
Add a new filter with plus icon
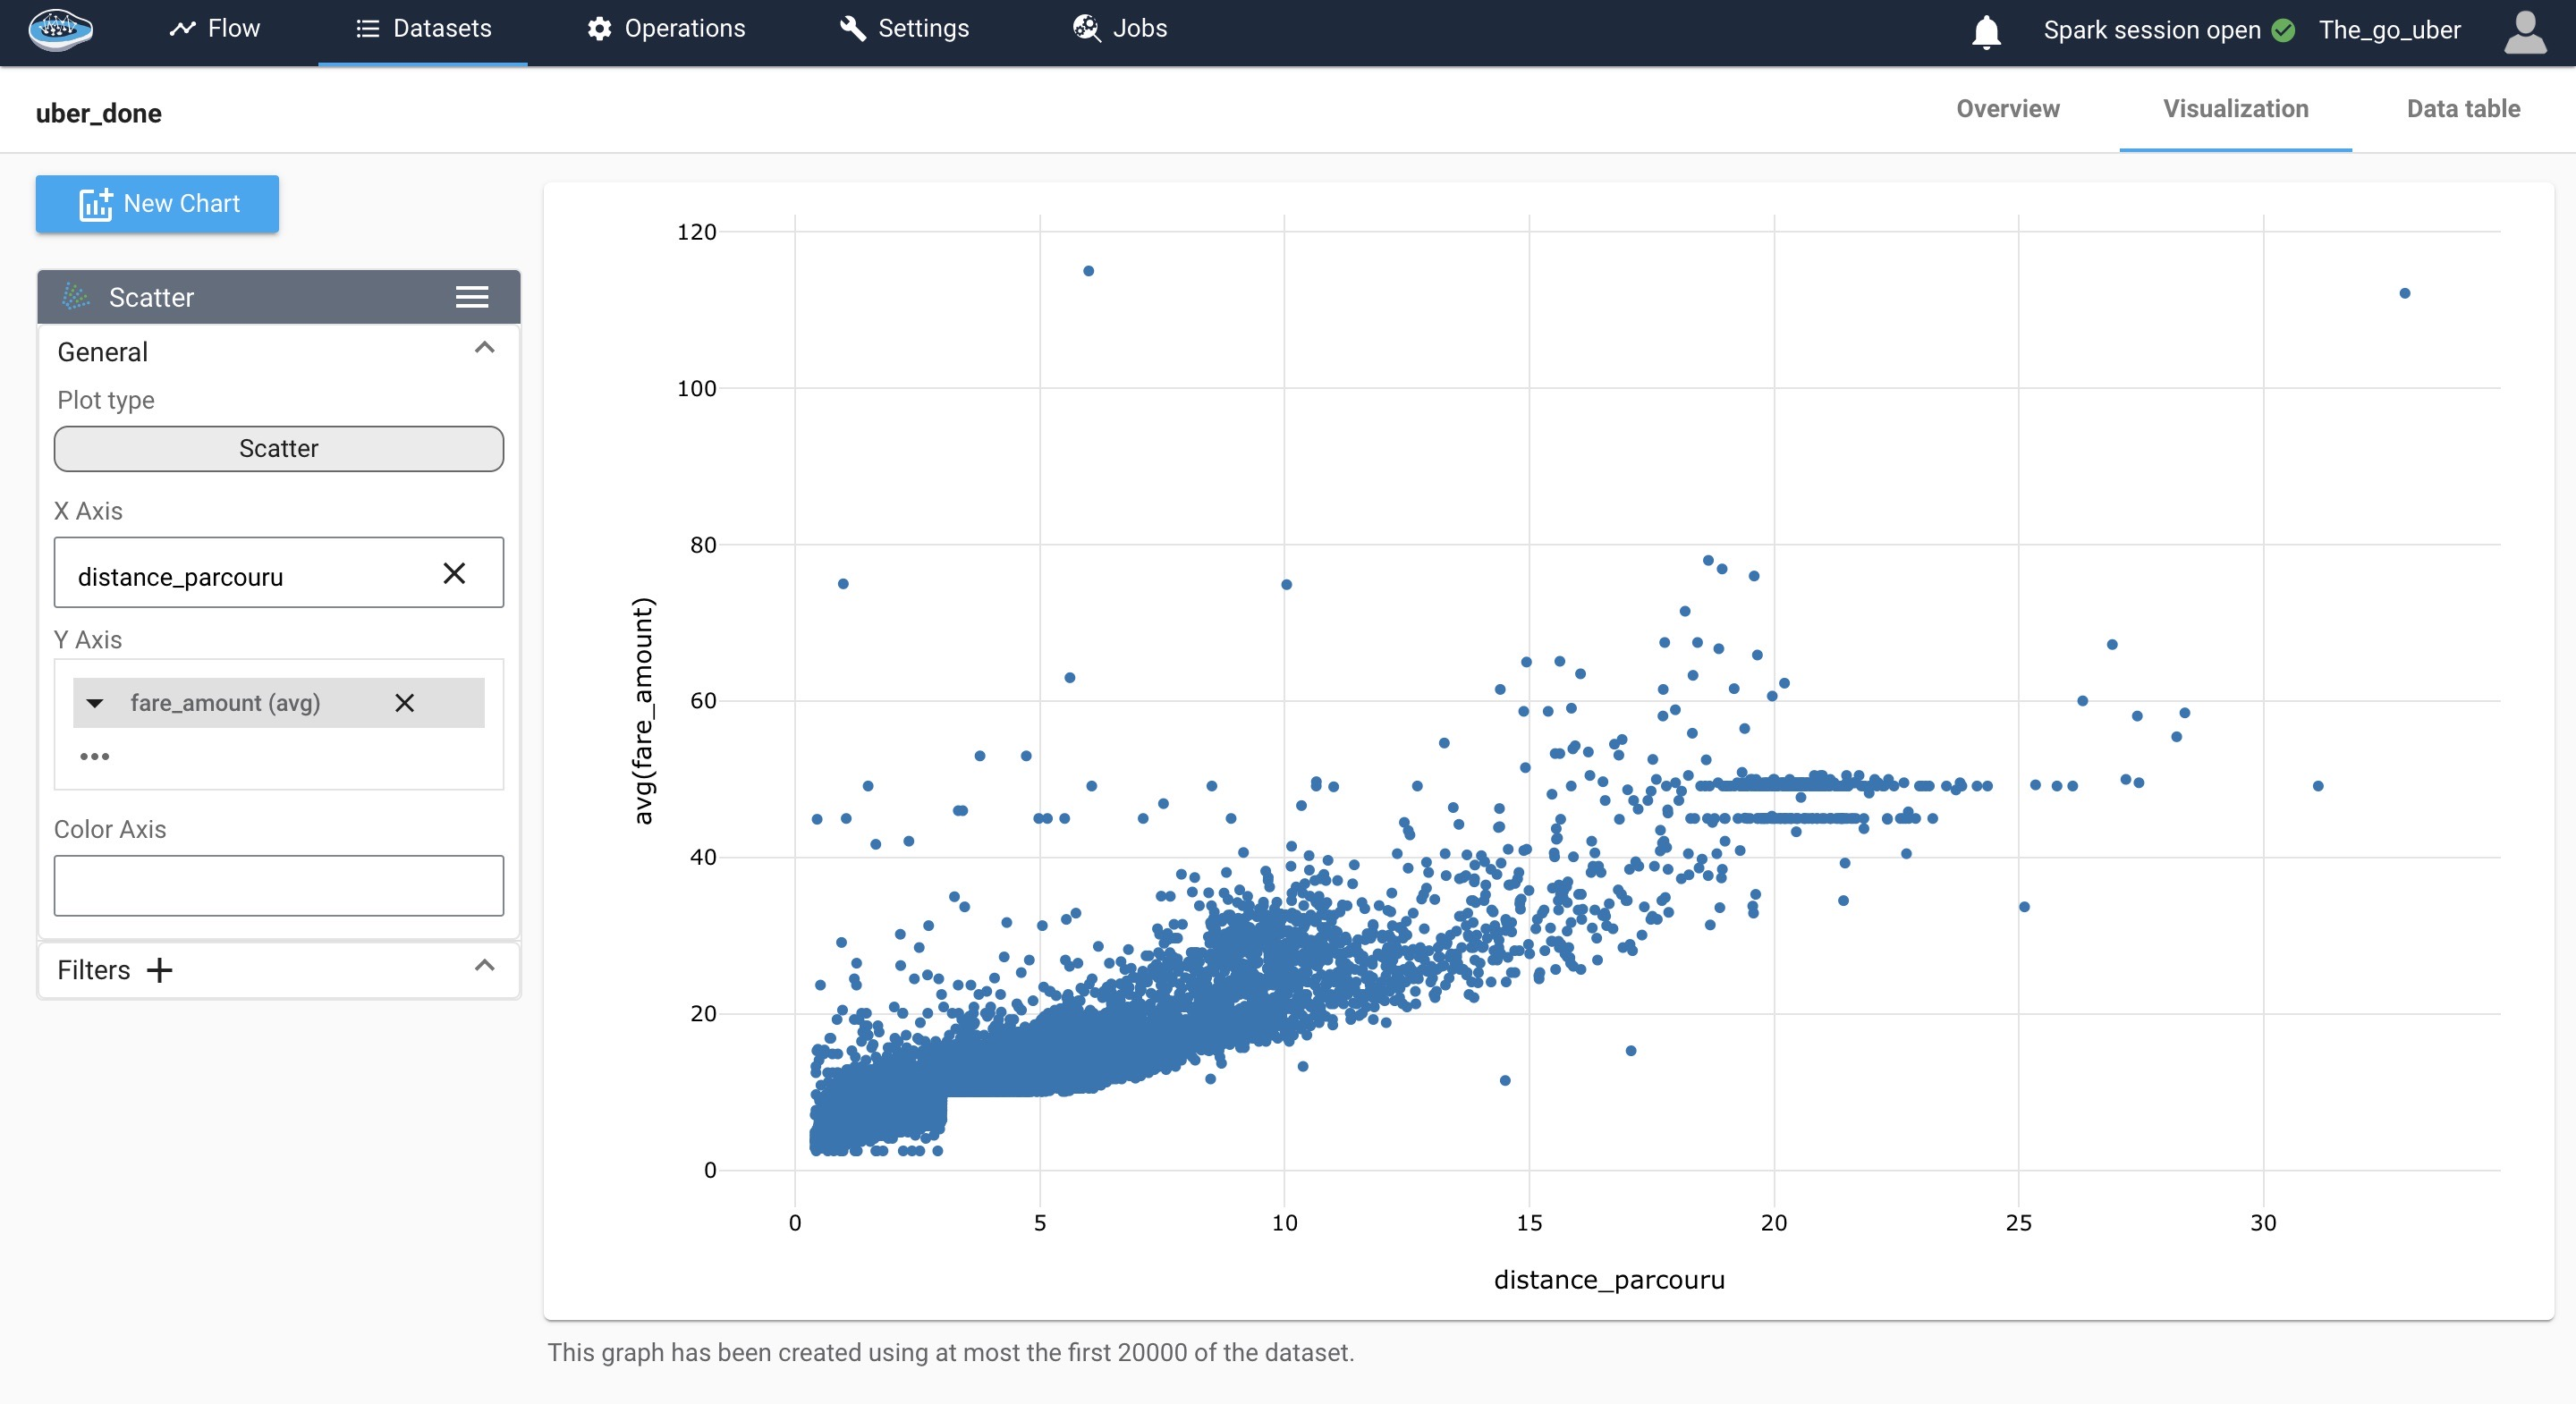coord(159,970)
